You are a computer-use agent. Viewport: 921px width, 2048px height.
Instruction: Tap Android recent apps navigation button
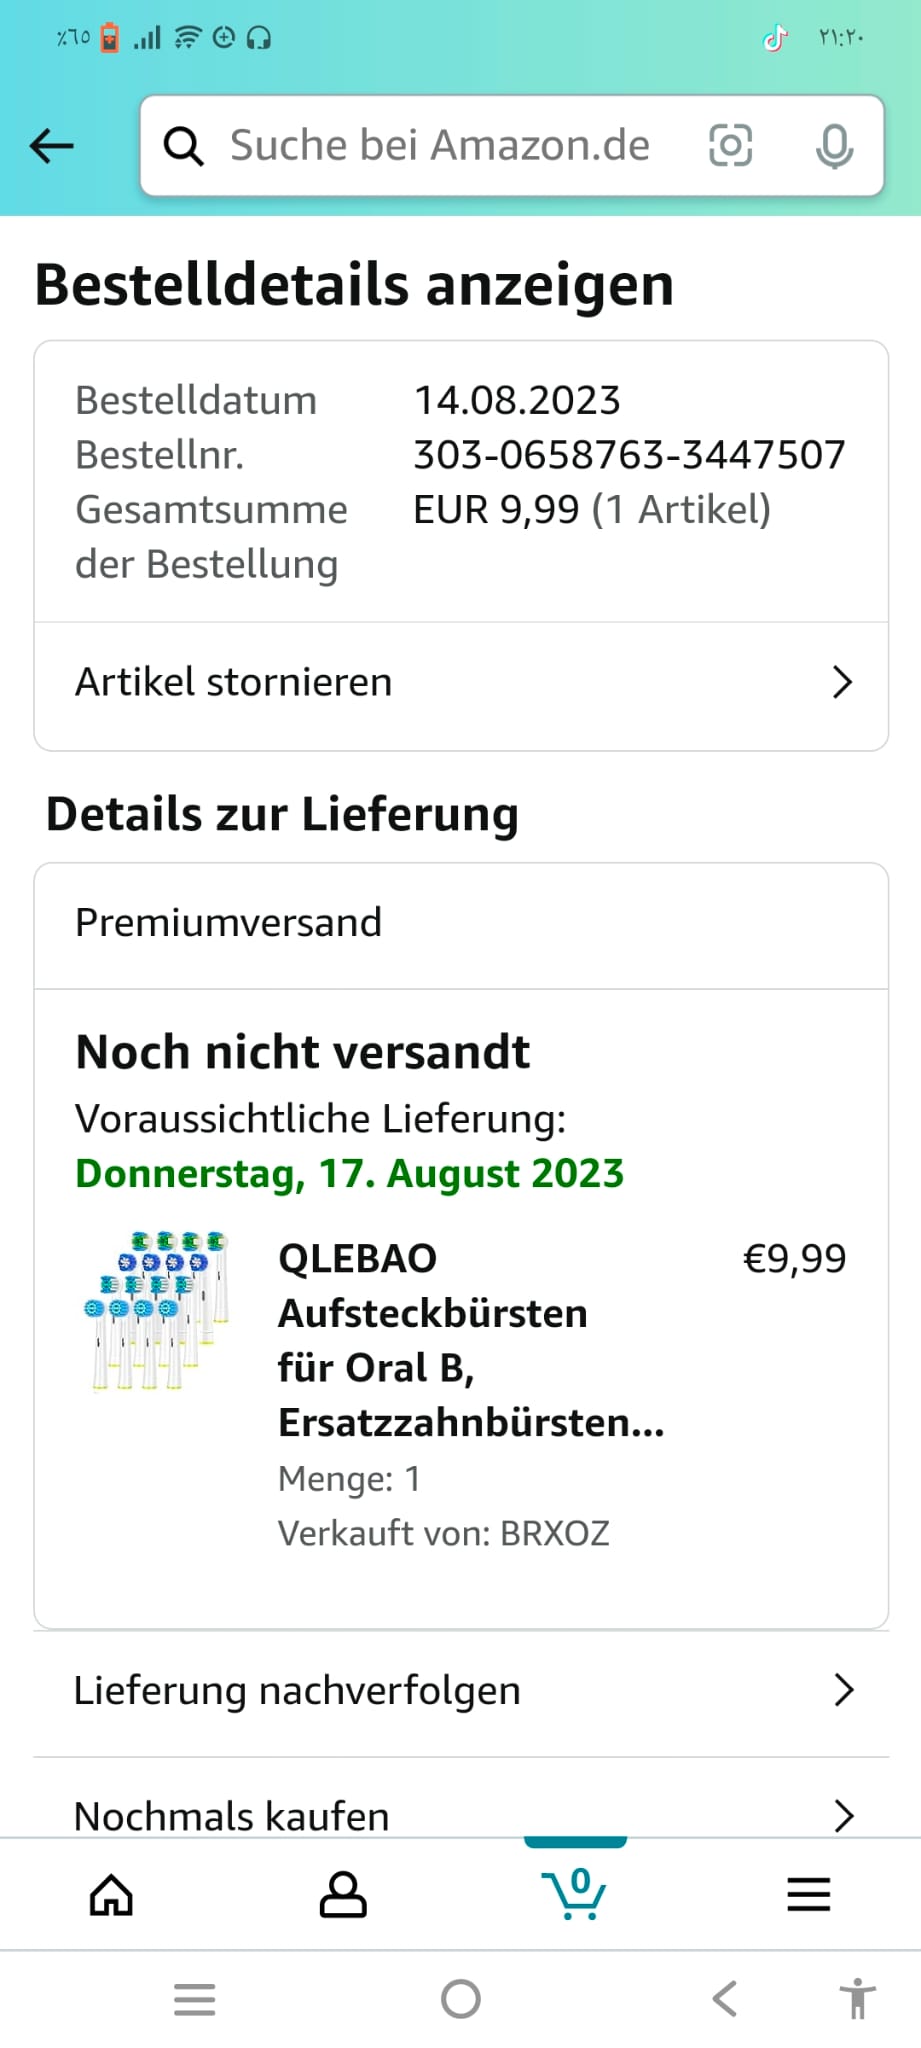pos(194,1999)
